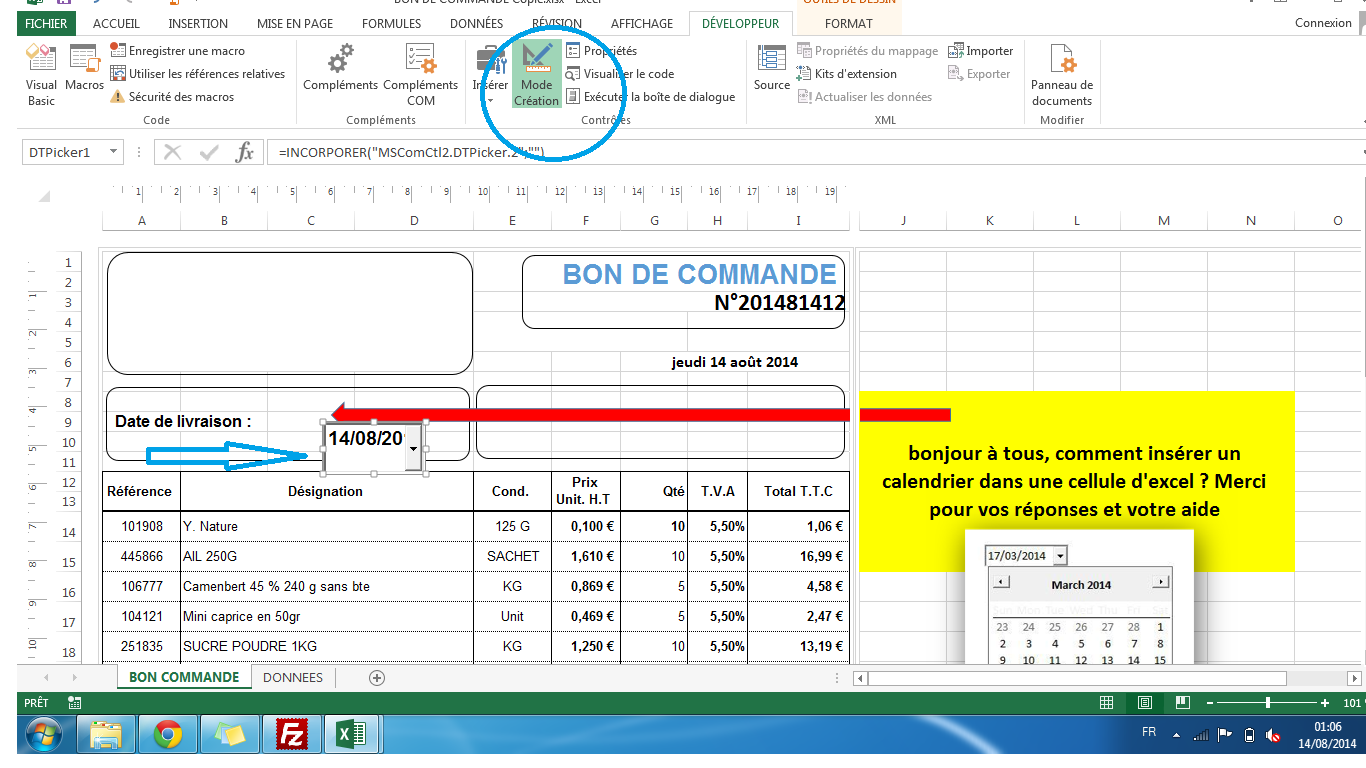Image resolution: width=1366 pixels, height=768 pixels.
Task: Switch to the ACCUEIL tab
Action: pyautogui.click(x=116, y=23)
